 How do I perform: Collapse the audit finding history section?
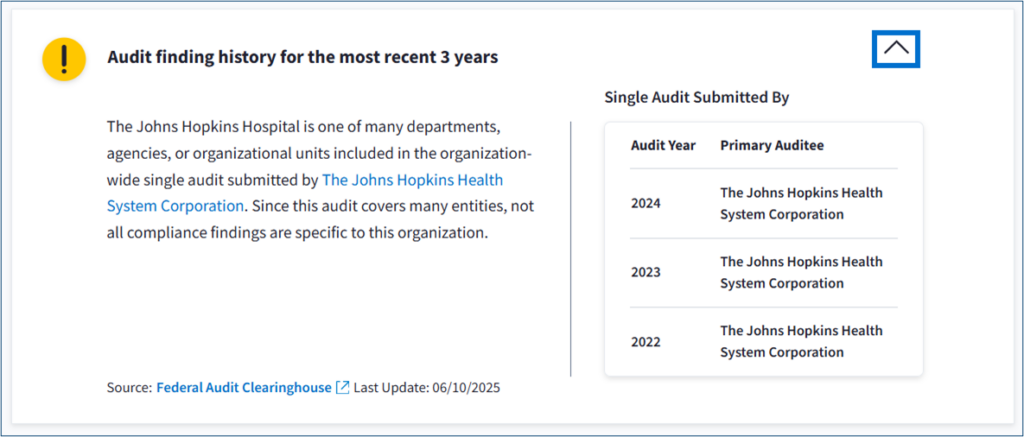[896, 49]
